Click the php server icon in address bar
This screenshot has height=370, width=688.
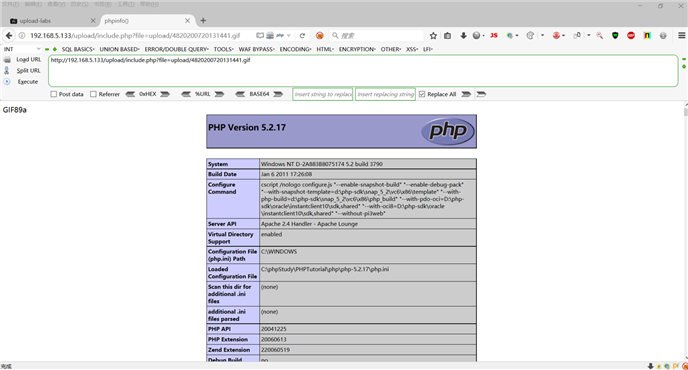[280, 36]
